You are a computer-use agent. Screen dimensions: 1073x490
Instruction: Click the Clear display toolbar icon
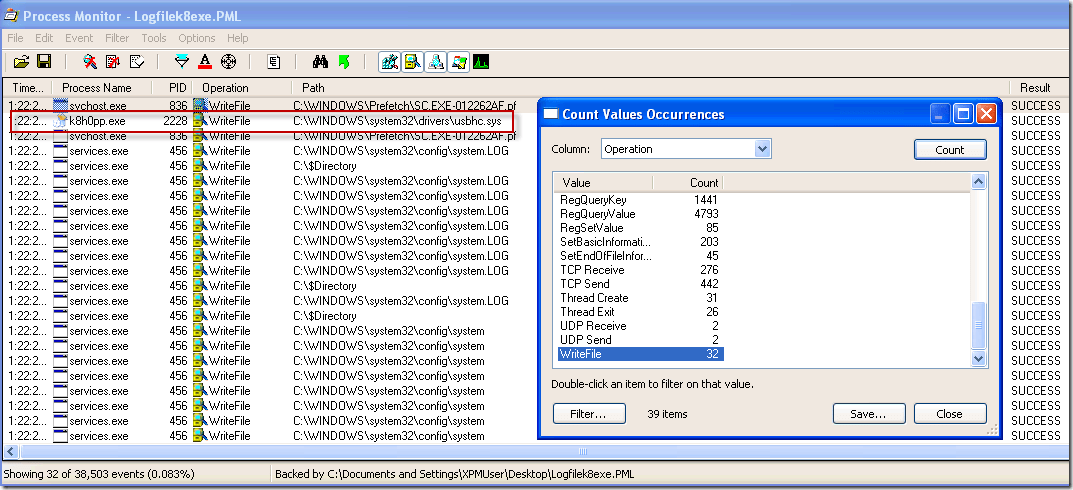[137, 62]
